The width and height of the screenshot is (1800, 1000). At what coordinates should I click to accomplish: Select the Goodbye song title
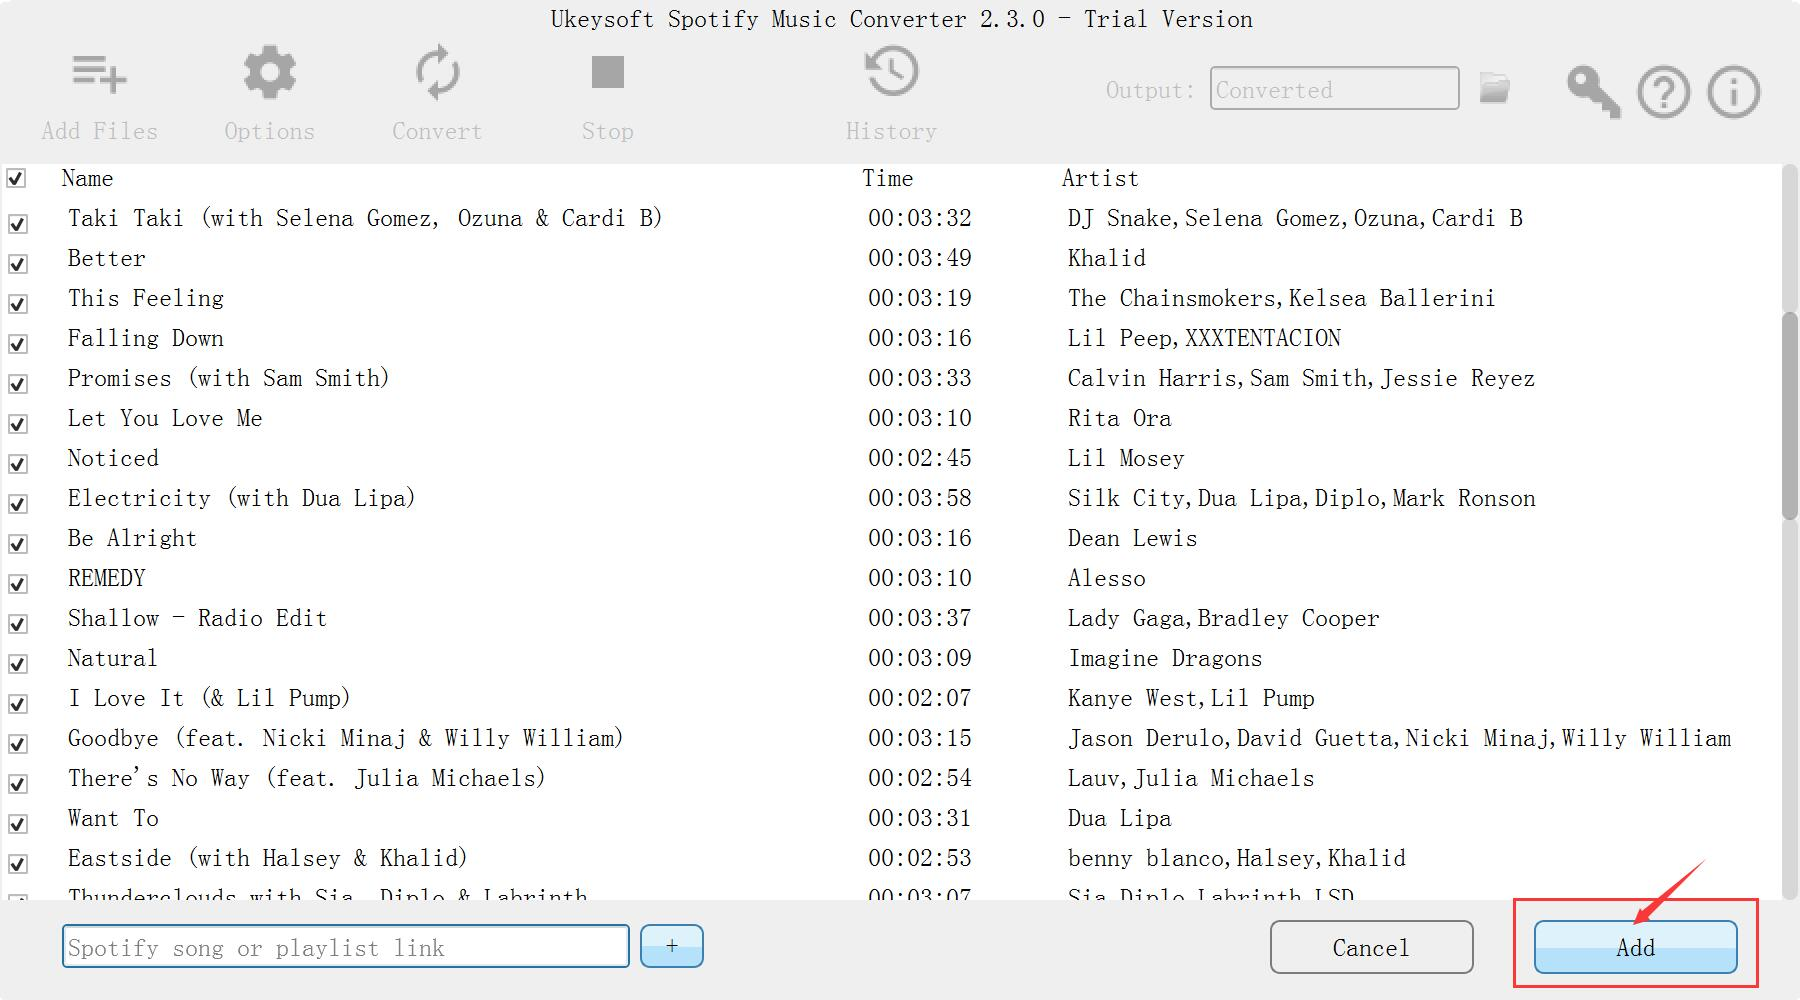point(346,738)
